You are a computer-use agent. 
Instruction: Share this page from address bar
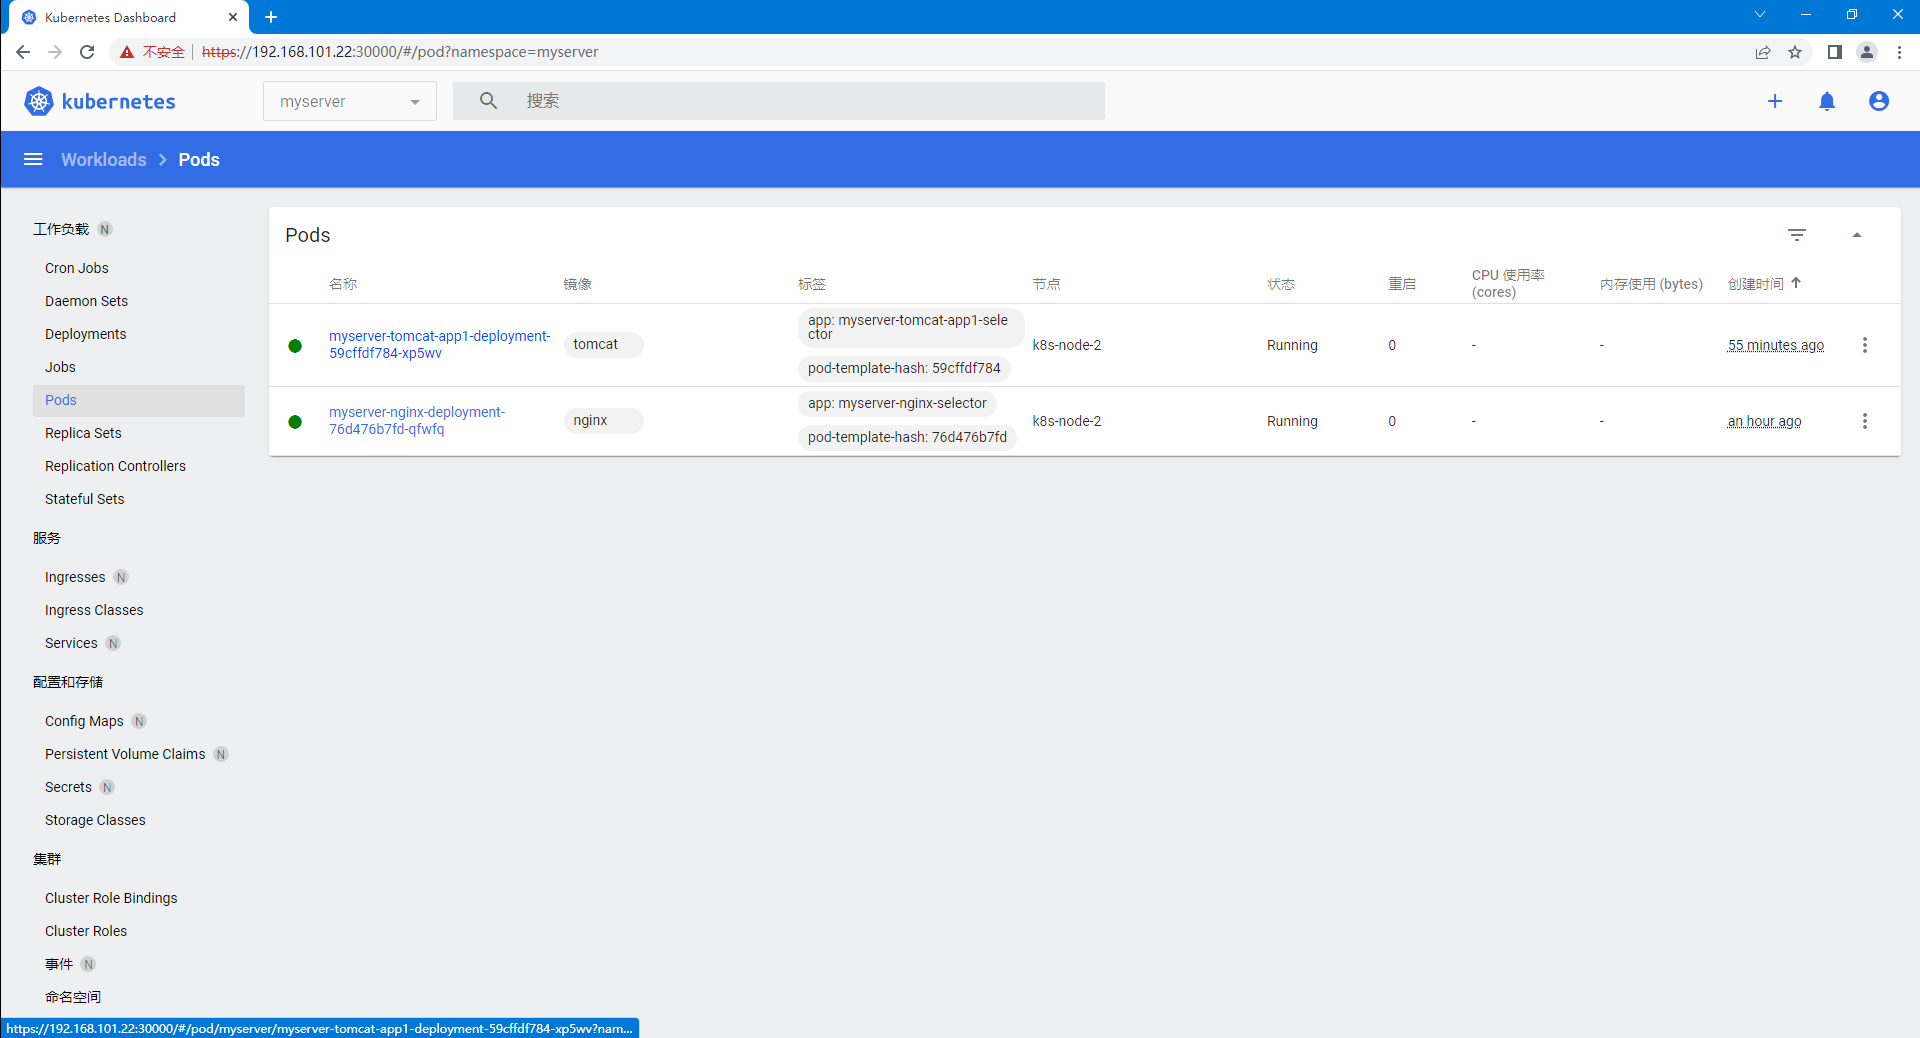click(x=1763, y=52)
